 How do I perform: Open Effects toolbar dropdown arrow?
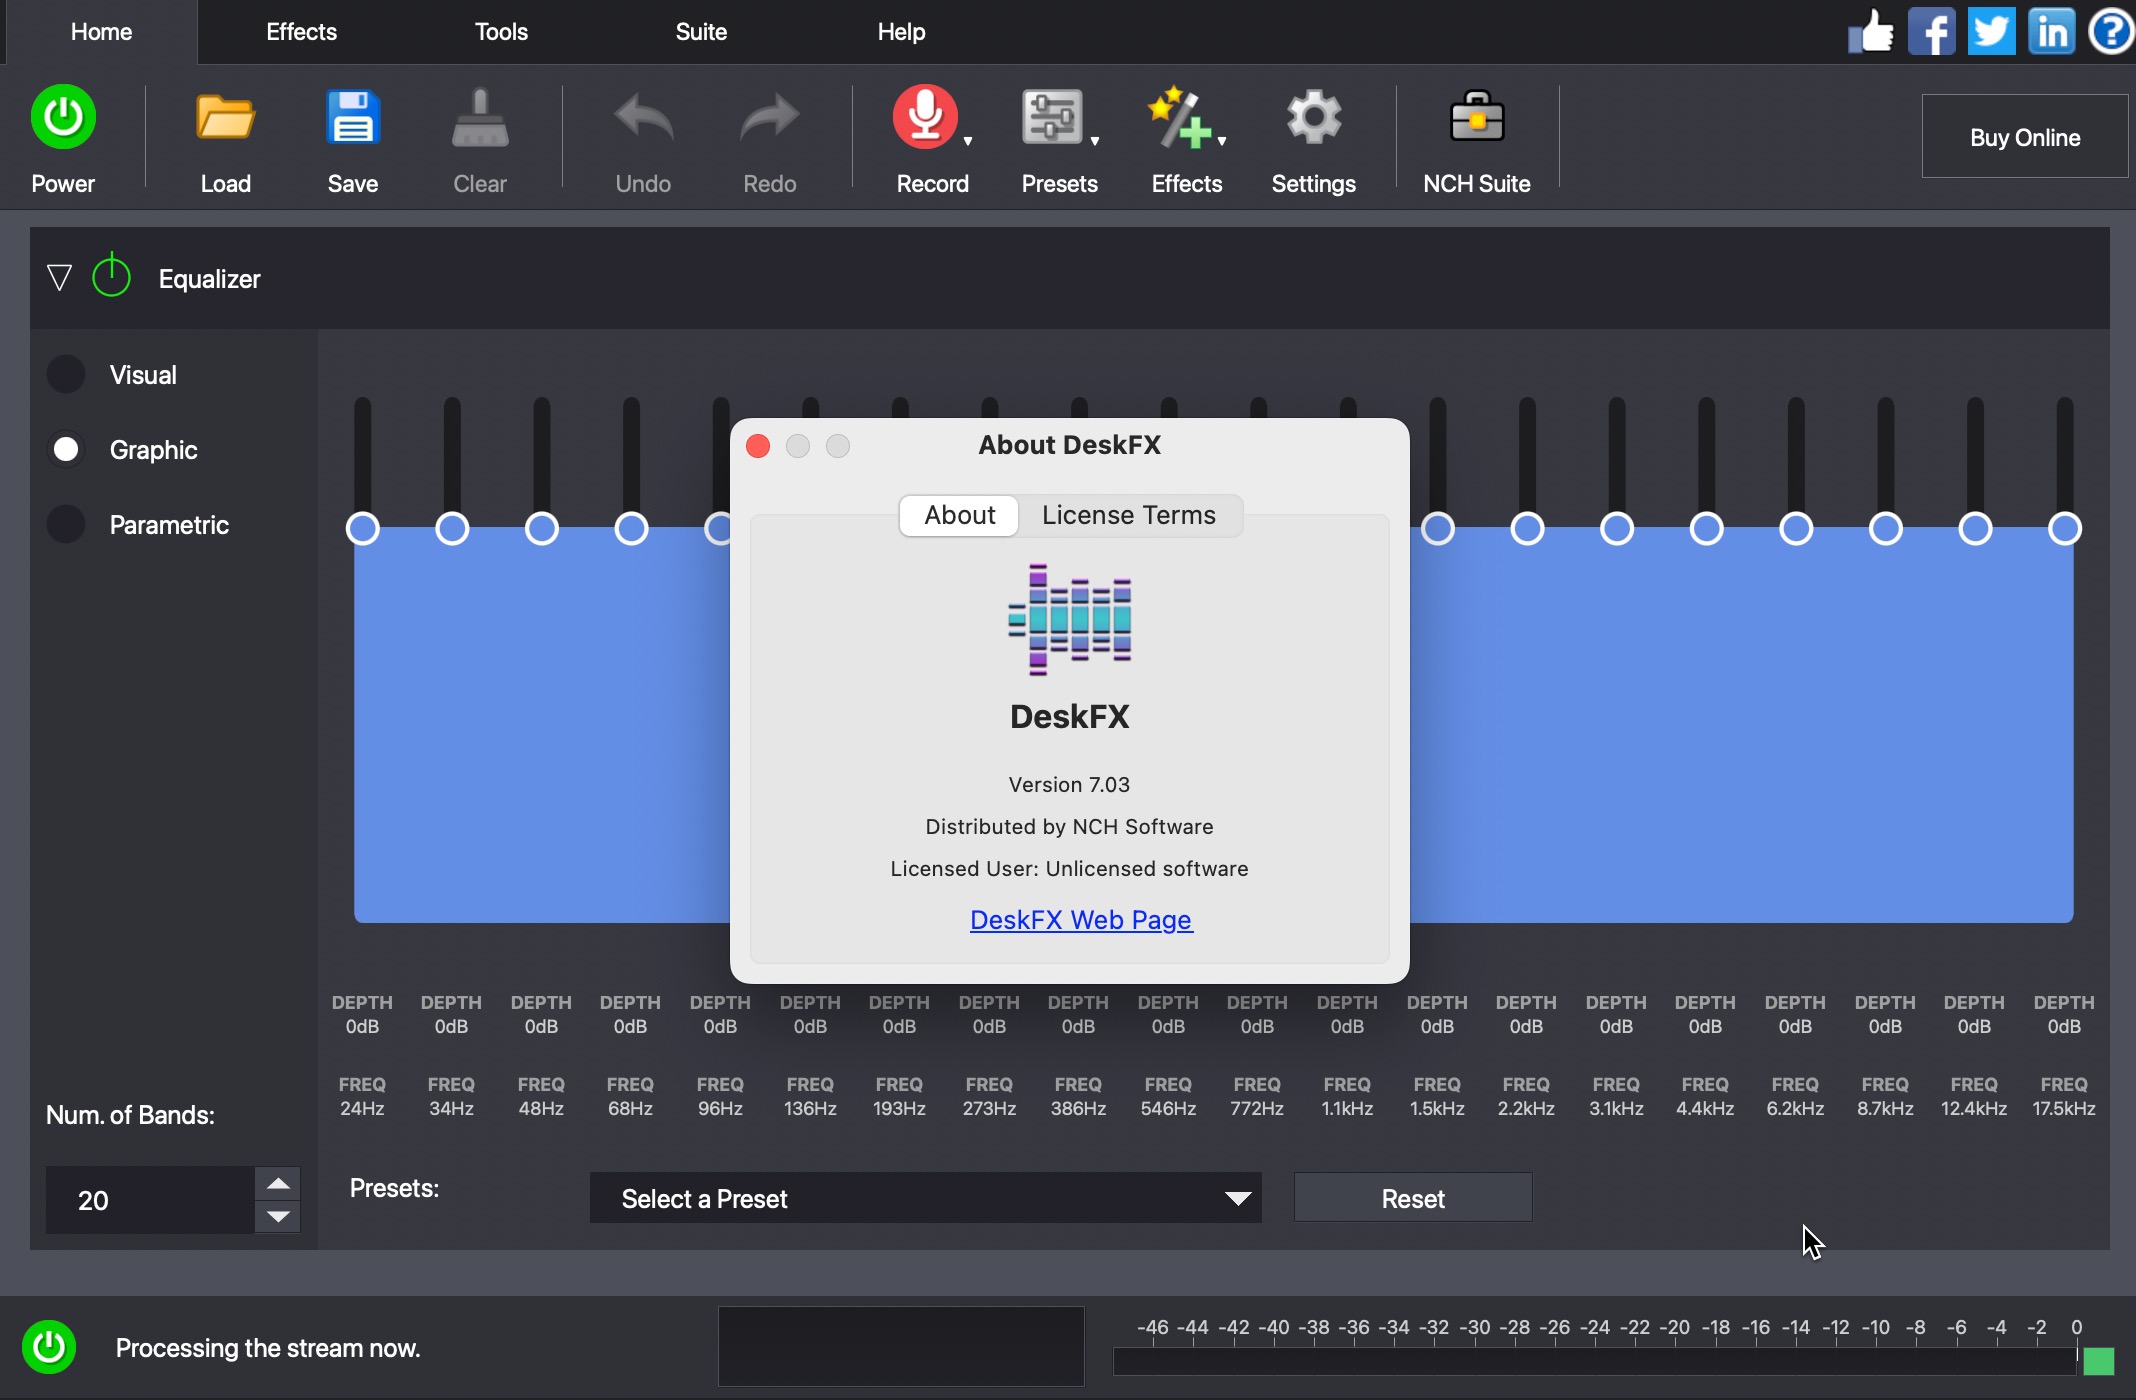tap(1222, 141)
